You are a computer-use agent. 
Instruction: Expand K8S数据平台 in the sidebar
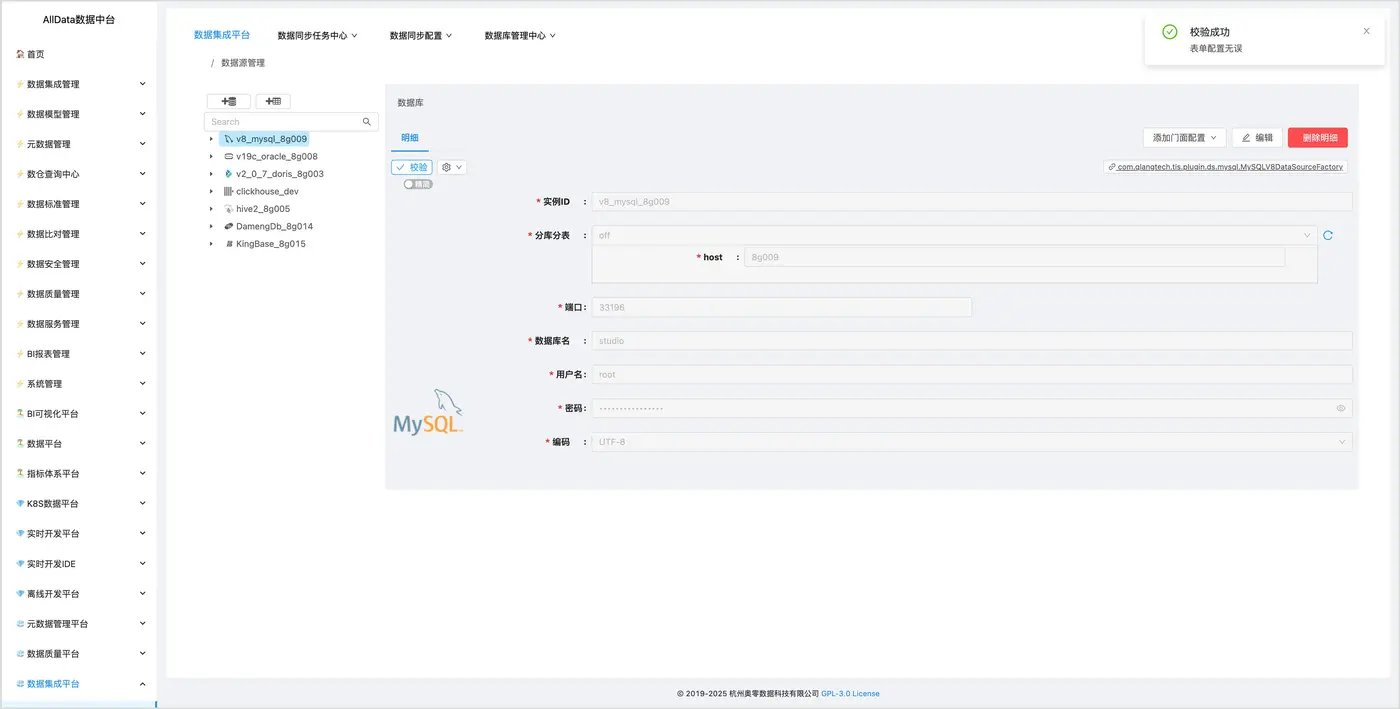[79, 504]
